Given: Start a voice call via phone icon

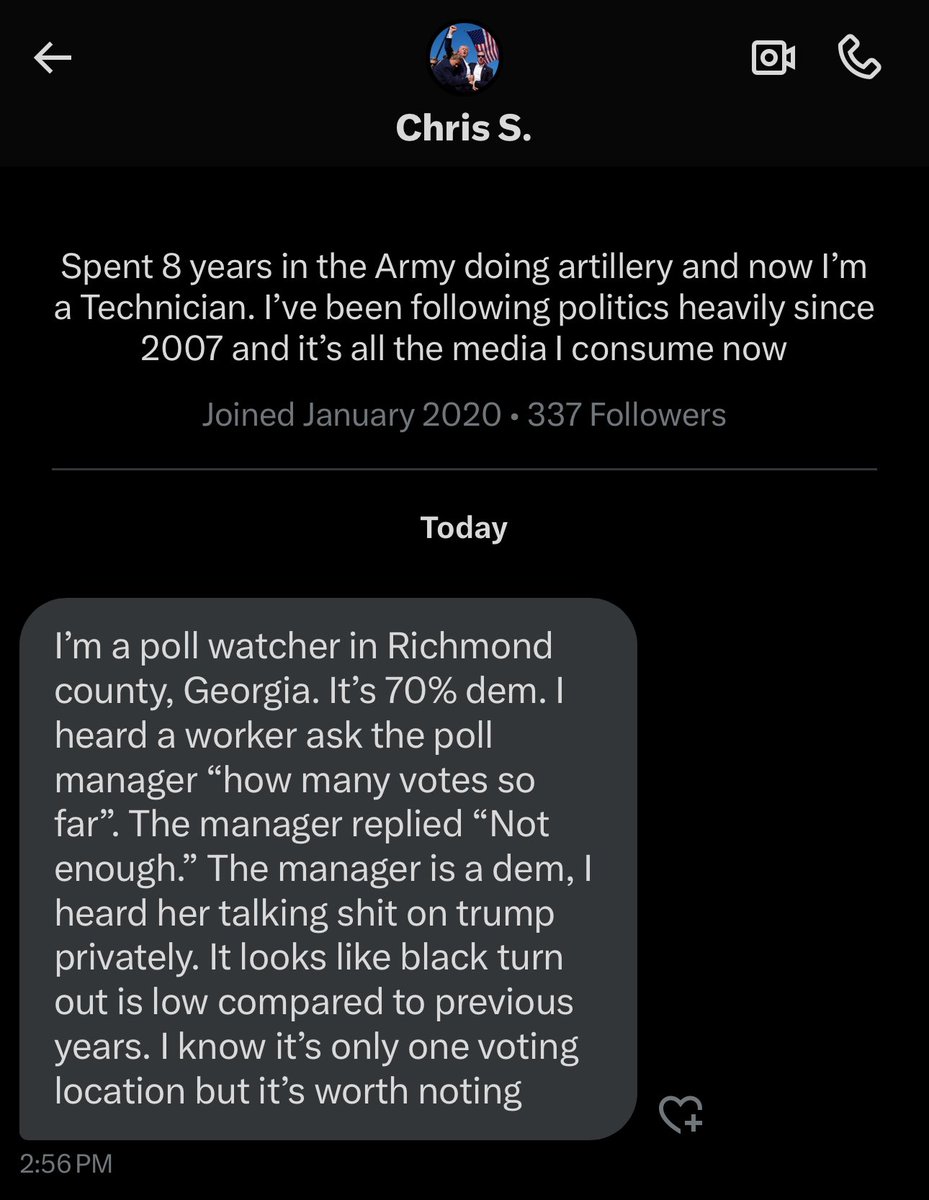Looking at the screenshot, I should [x=858, y=59].
